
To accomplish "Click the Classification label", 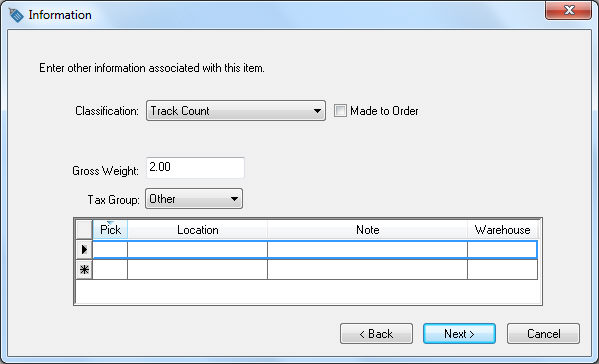I will [x=107, y=111].
